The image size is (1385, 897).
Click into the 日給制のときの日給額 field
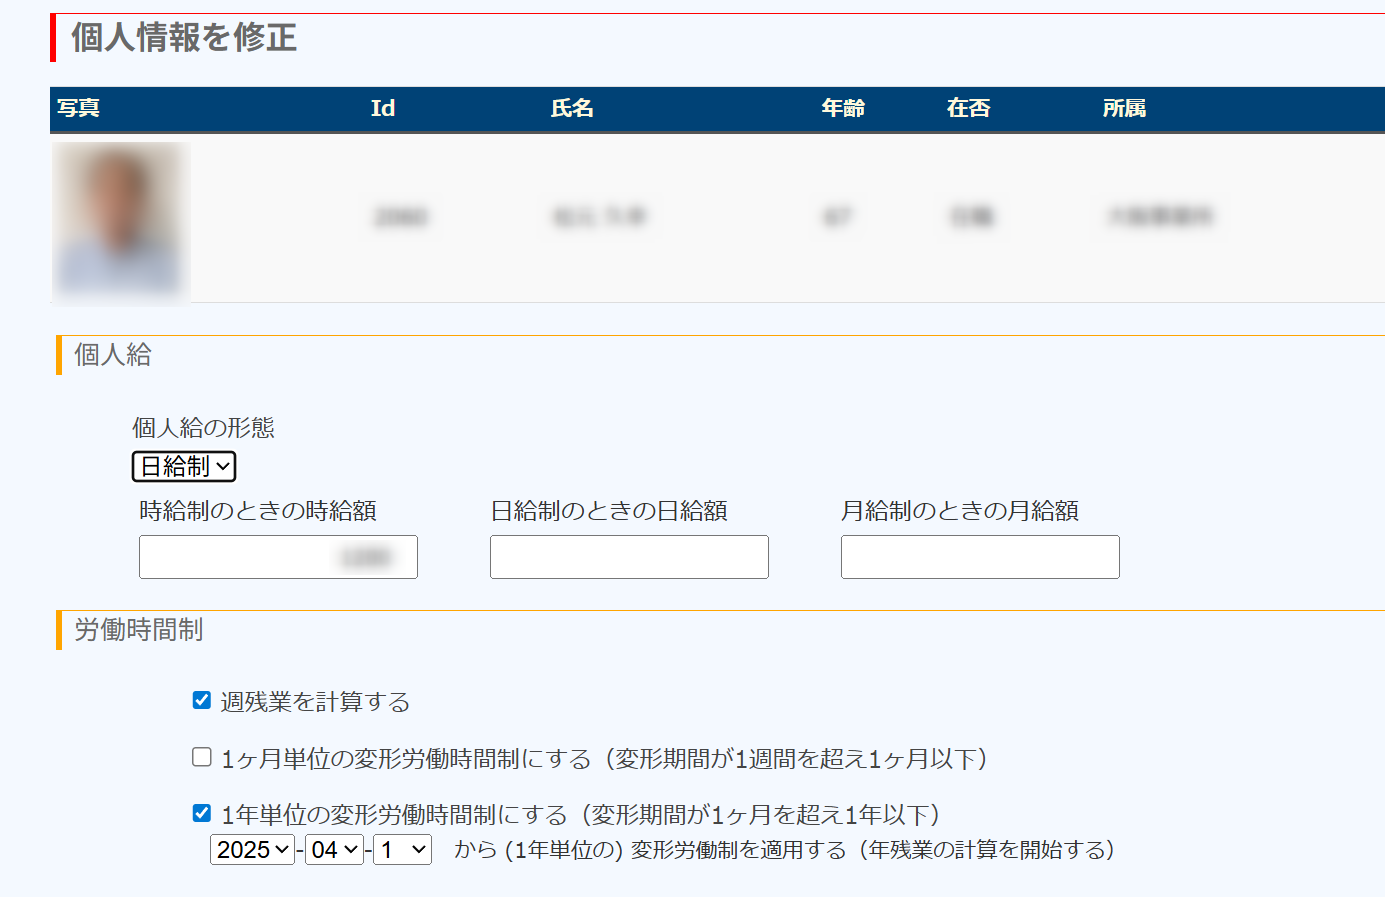[629, 557]
